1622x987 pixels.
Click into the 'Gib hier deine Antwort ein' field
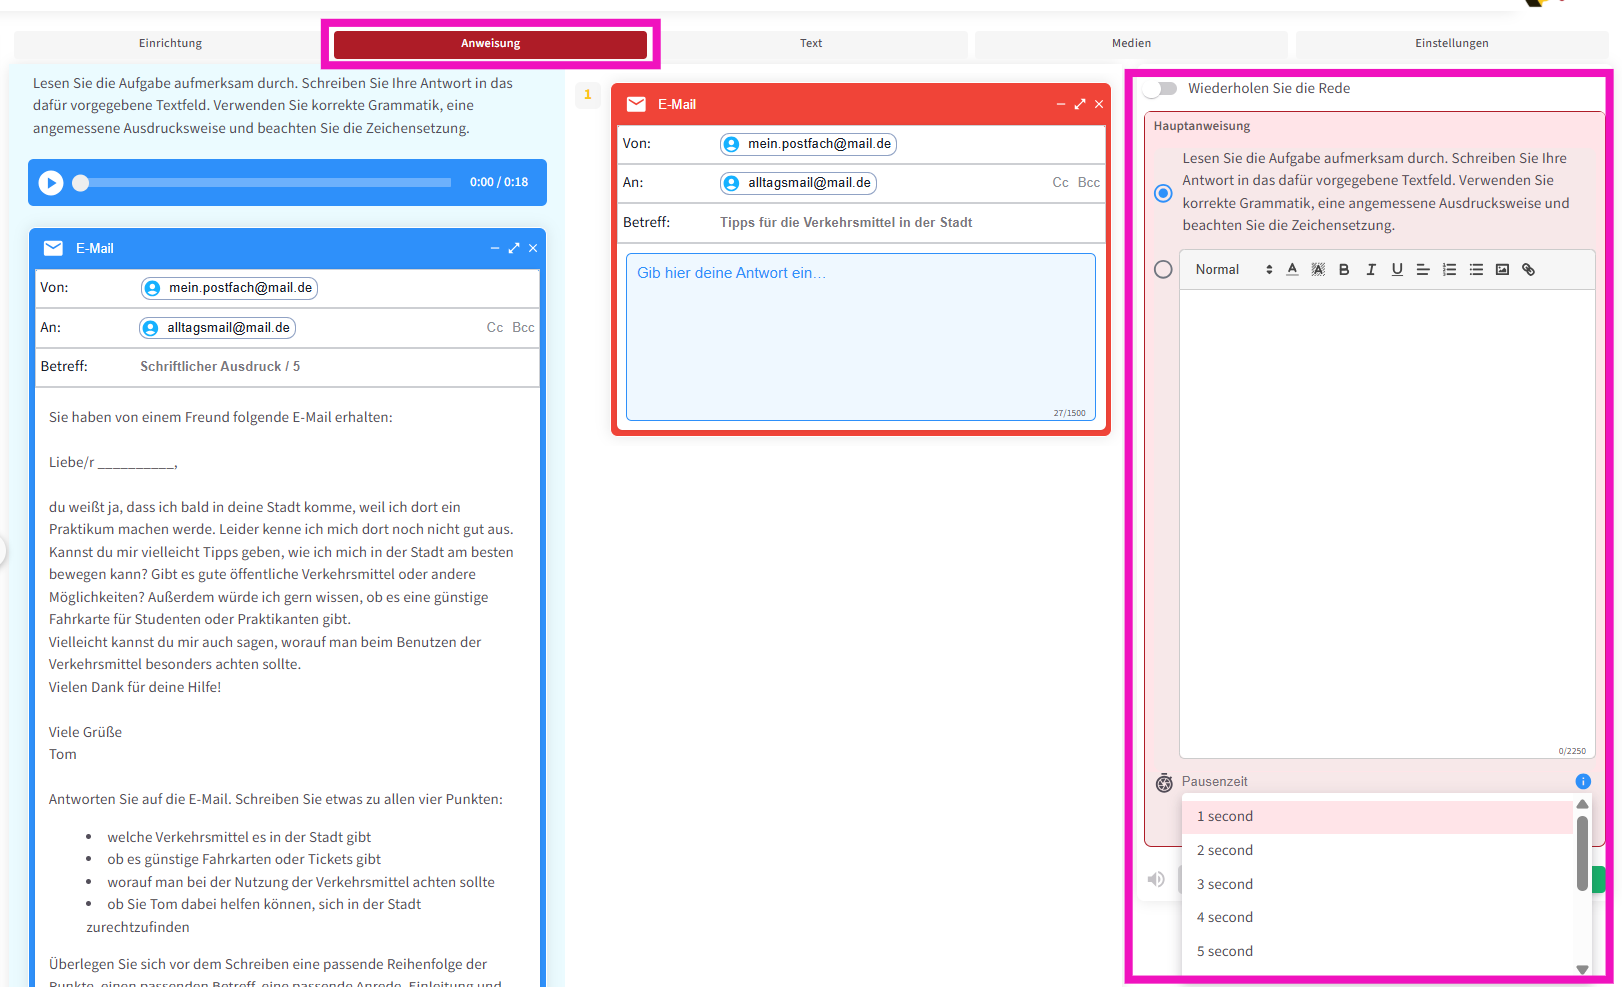(x=860, y=336)
